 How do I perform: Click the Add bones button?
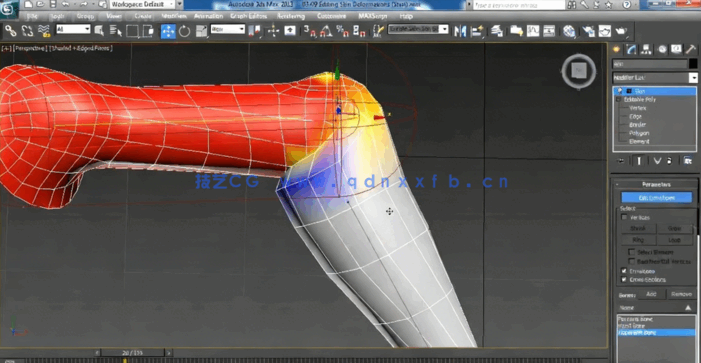651,294
